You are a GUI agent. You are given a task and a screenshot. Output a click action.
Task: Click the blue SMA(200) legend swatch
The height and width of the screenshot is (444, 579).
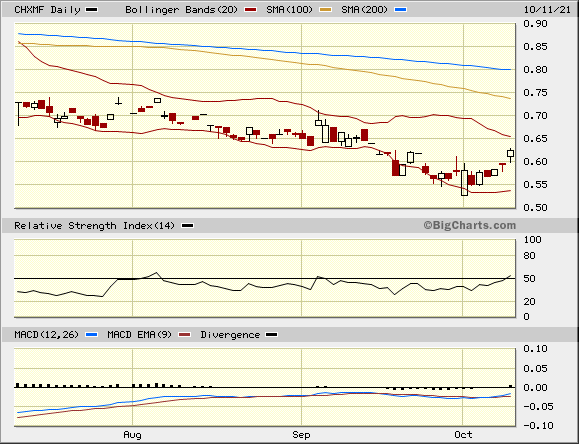point(401,10)
